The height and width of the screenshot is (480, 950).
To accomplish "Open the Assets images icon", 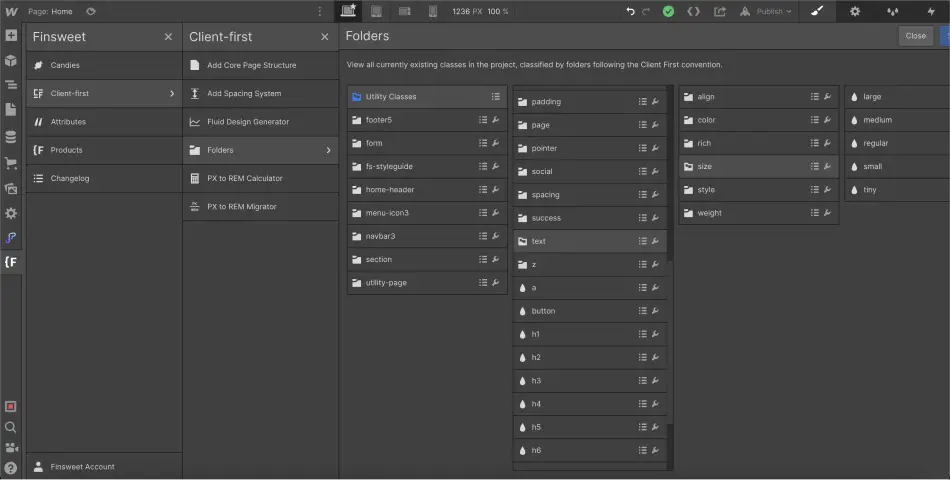I will pos(11,188).
